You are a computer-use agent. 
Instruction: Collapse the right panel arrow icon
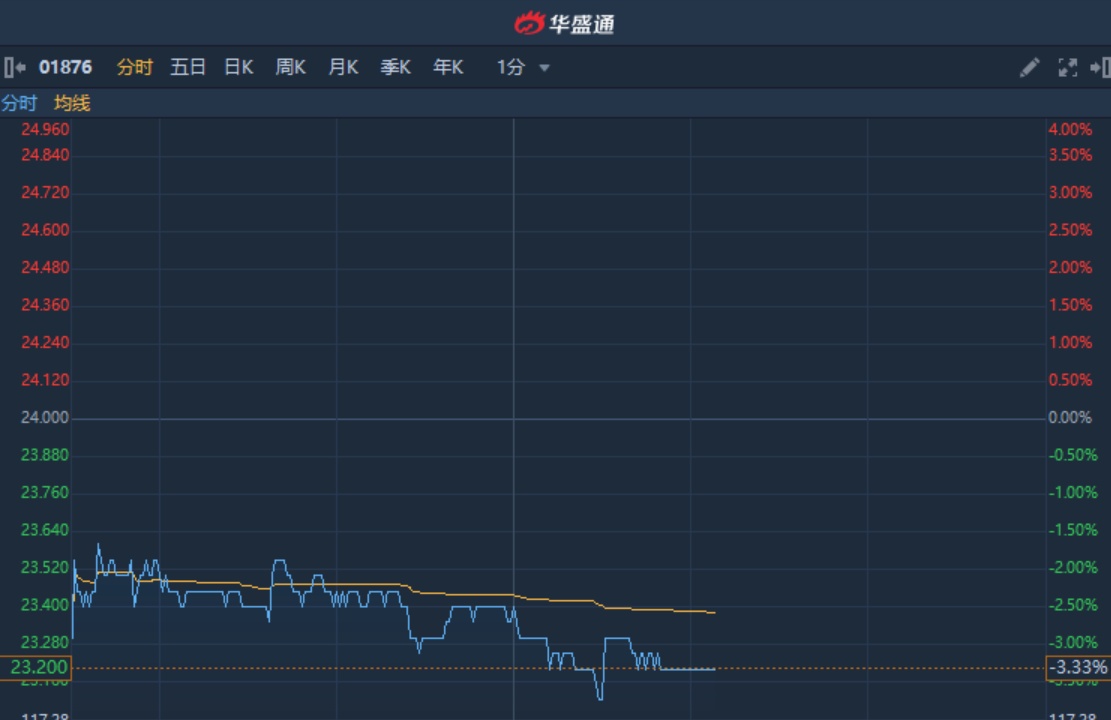1100,67
